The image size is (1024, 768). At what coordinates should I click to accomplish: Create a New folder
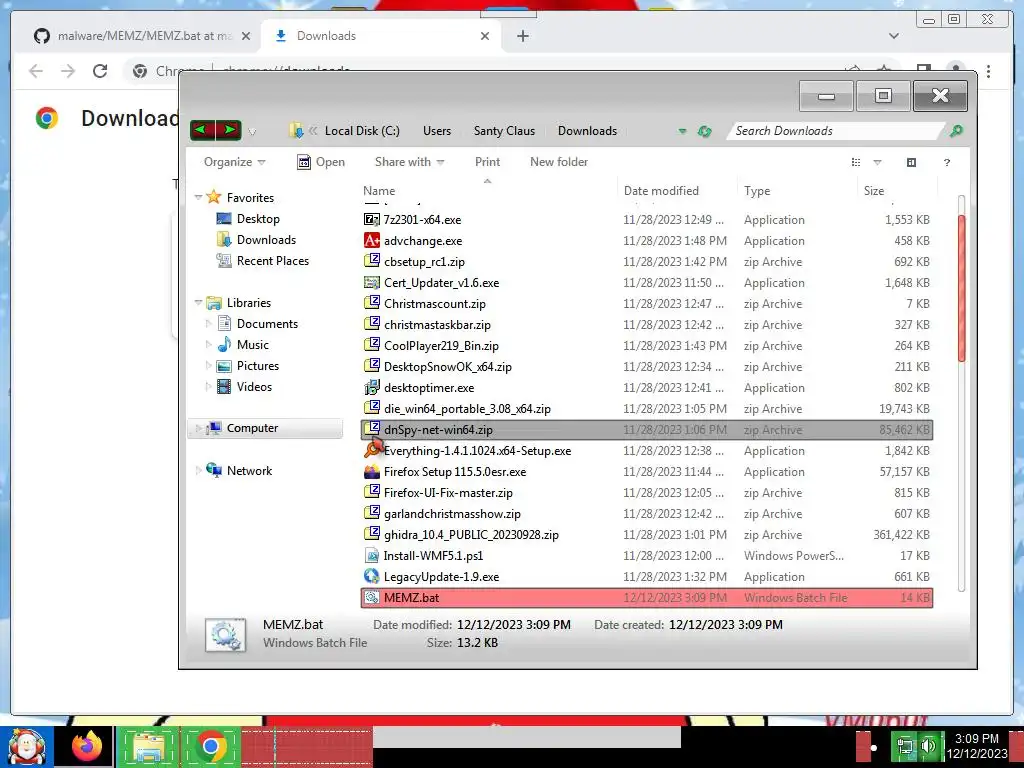(559, 162)
